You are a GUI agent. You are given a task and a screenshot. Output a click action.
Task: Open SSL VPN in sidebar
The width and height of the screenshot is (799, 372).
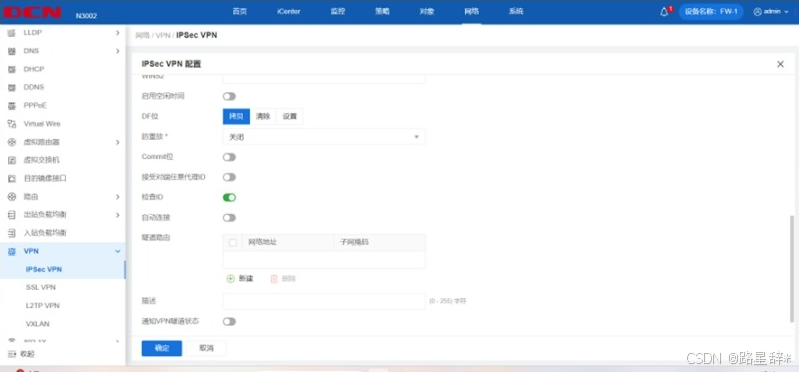coord(41,287)
